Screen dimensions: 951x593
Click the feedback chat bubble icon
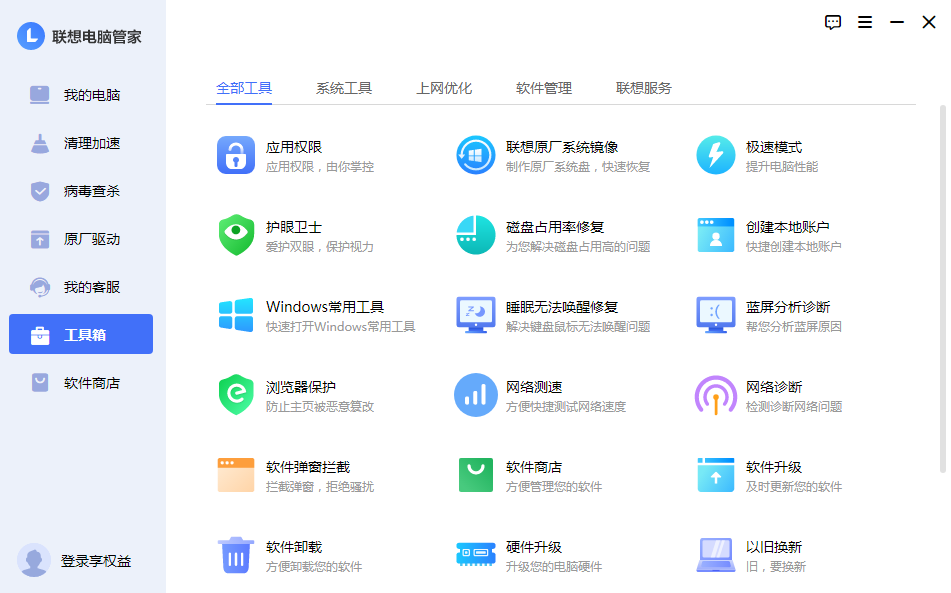pyautogui.click(x=833, y=22)
